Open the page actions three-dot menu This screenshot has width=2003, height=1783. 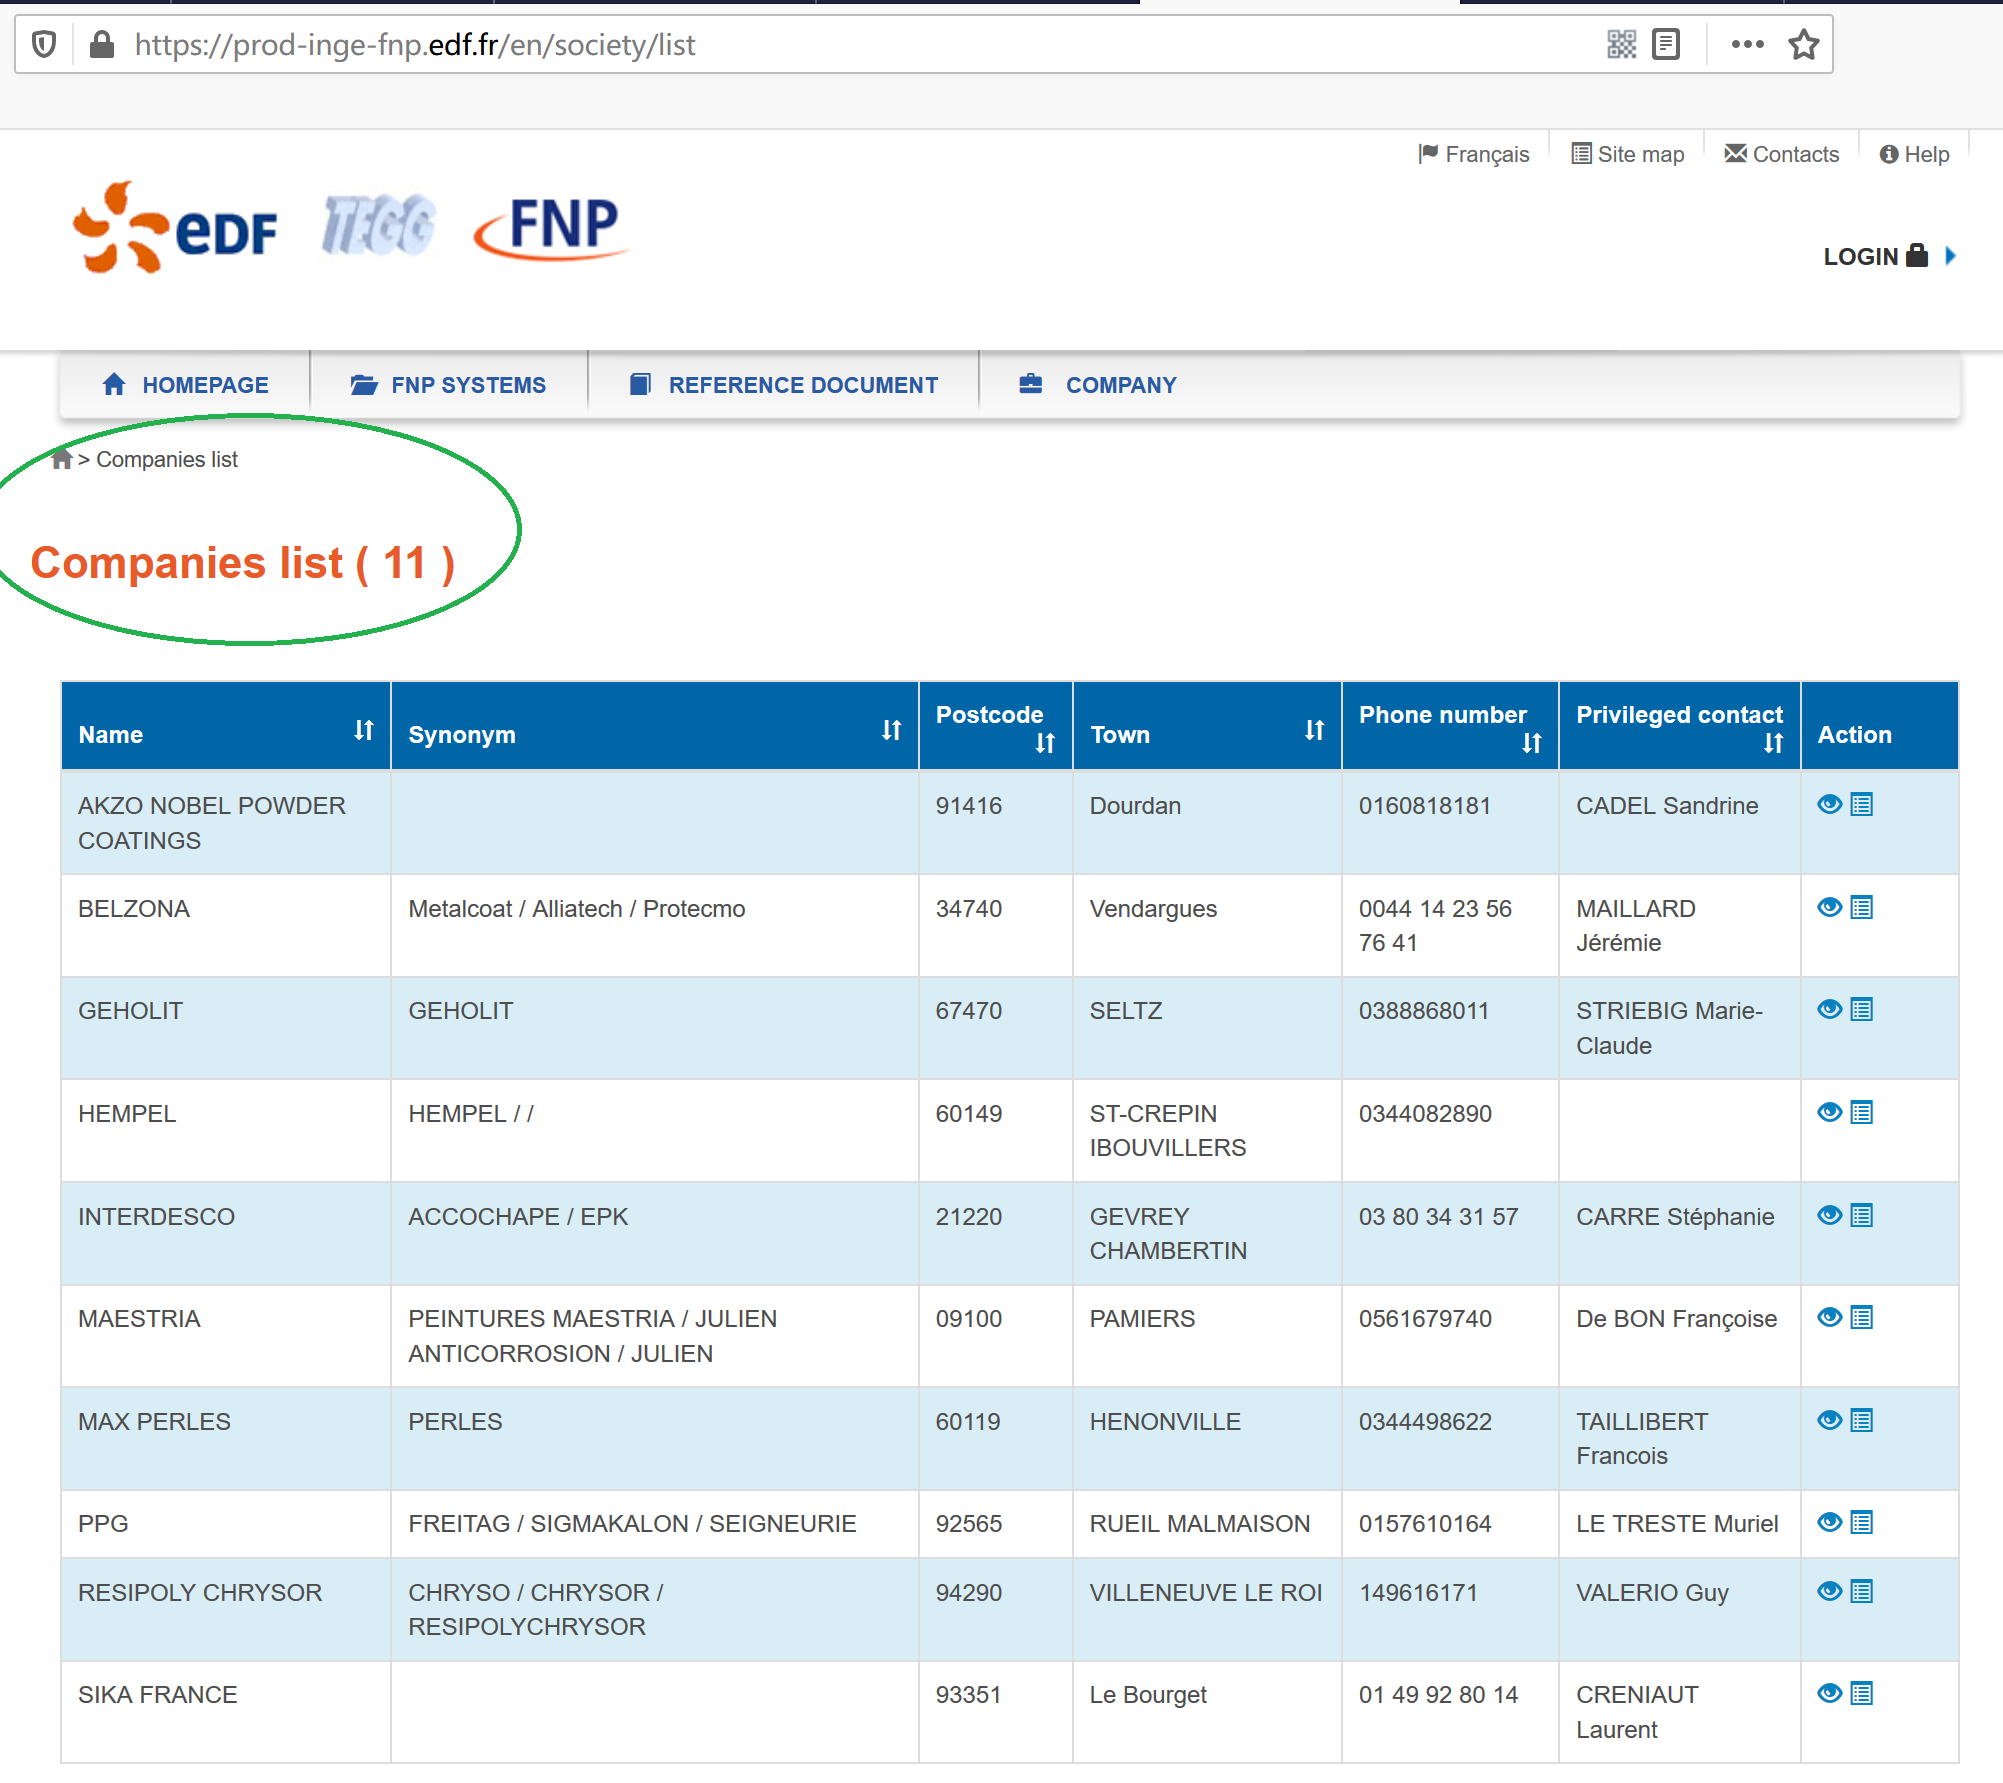(x=1747, y=45)
